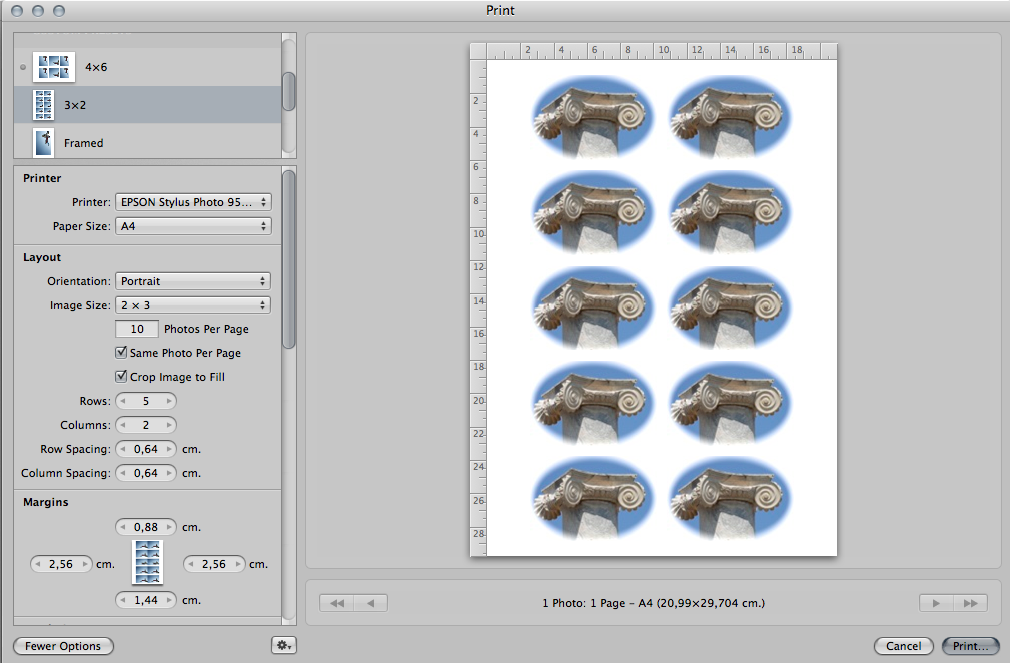Click the Fewer Options button
This screenshot has height=663, width=1010.
tap(63, 646)
